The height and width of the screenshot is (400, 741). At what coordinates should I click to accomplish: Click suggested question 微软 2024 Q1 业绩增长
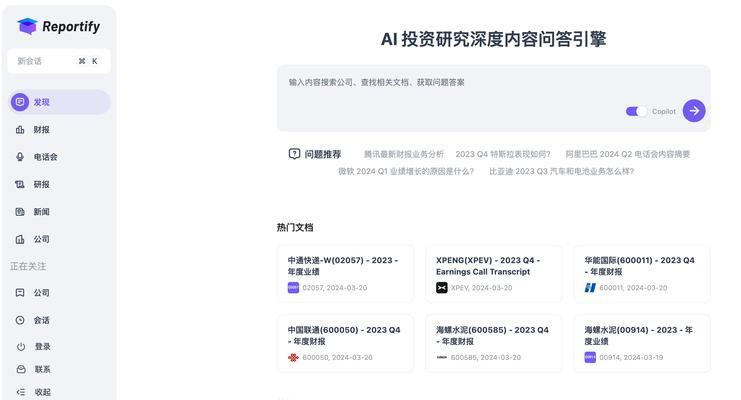[x=405, y=171]
